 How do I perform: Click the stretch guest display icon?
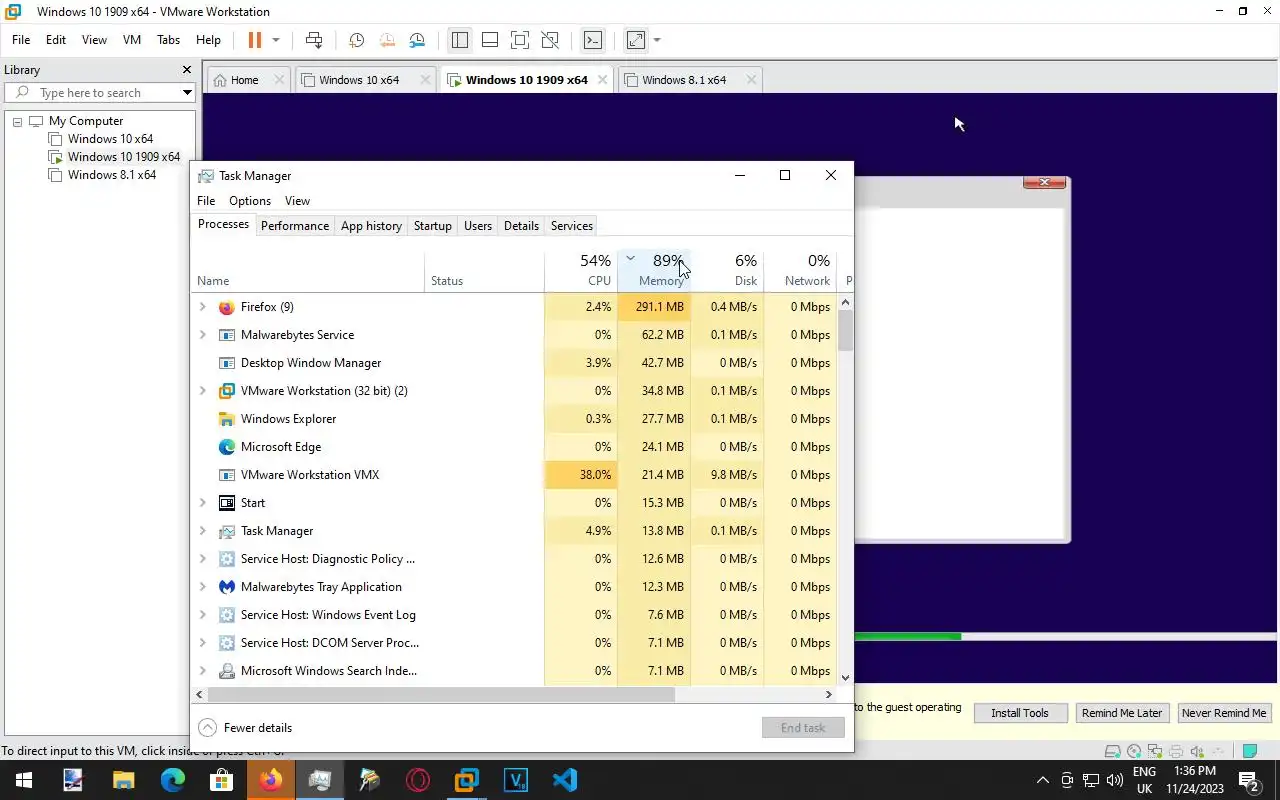(x=636, y=40)
